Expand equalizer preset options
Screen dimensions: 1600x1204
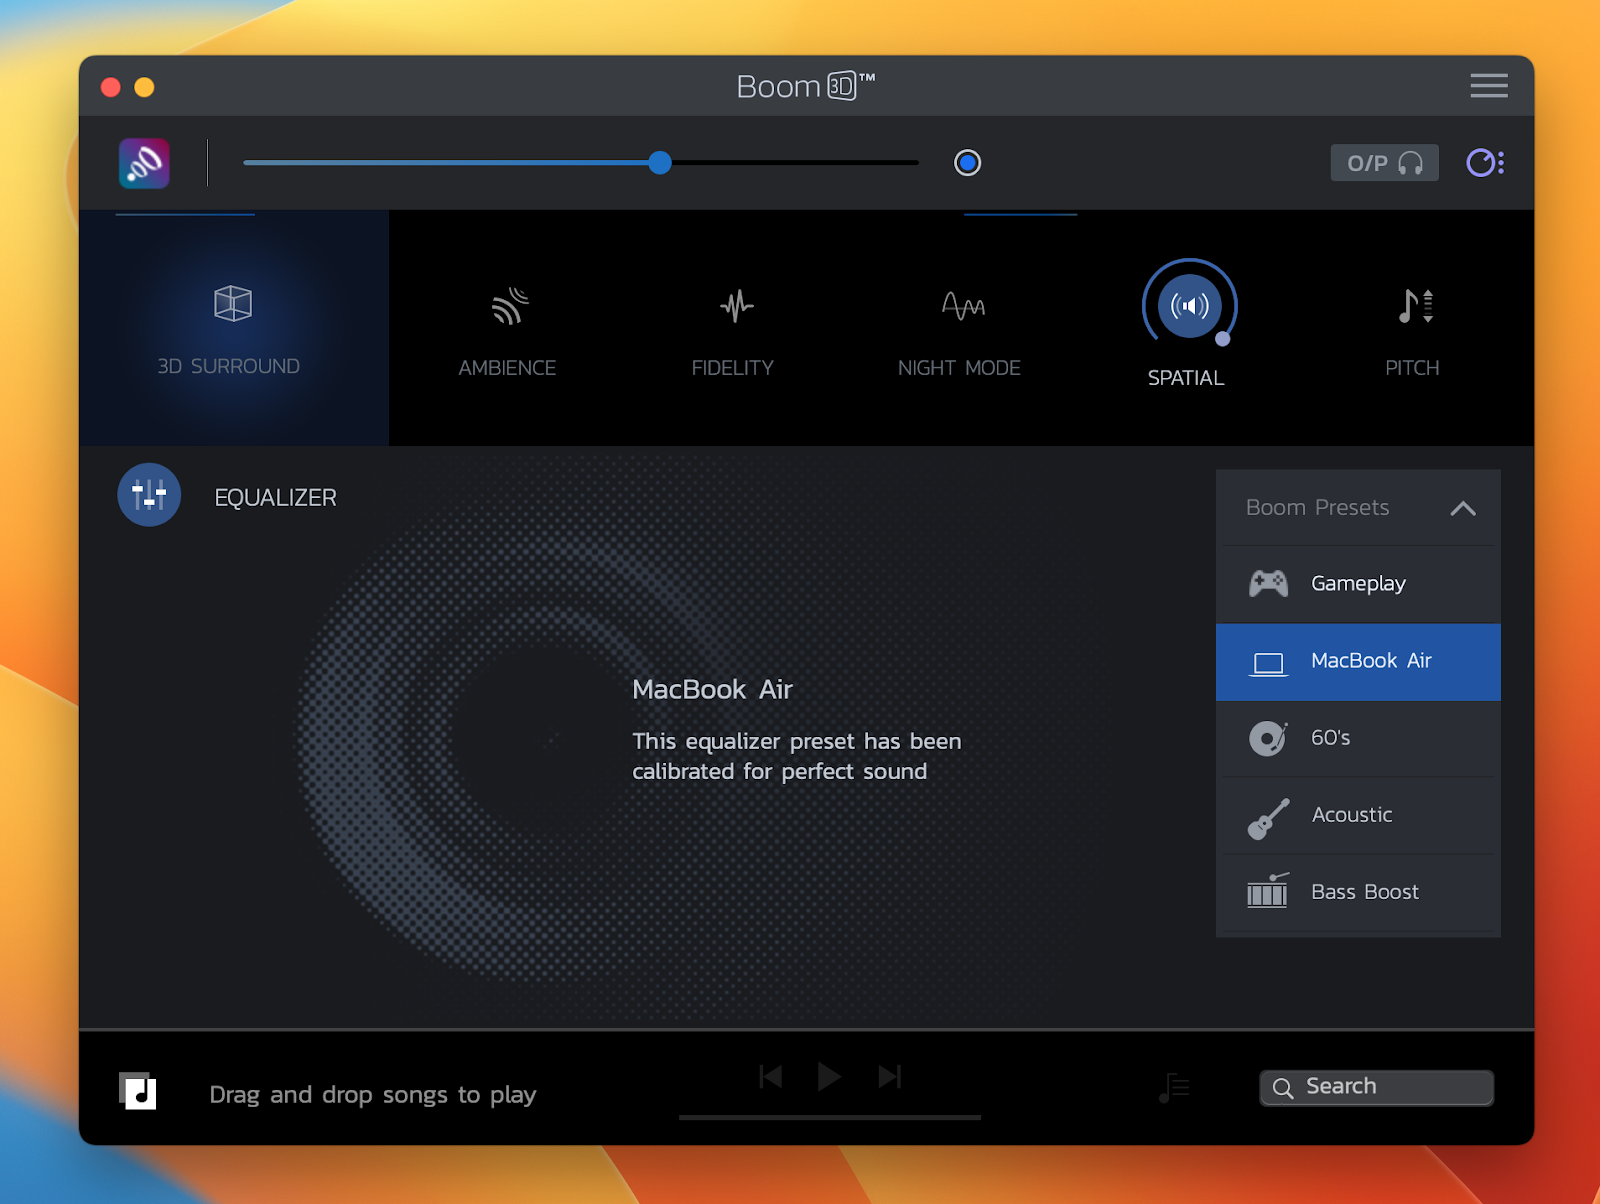(1463, 508)
